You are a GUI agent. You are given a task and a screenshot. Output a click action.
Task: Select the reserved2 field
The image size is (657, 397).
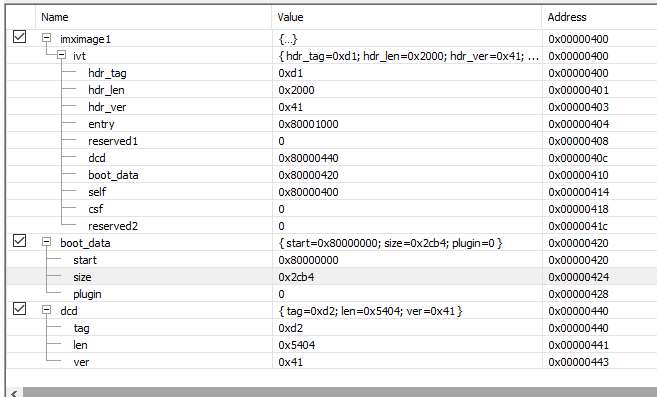pyautogui.click(x=113, y=226)
